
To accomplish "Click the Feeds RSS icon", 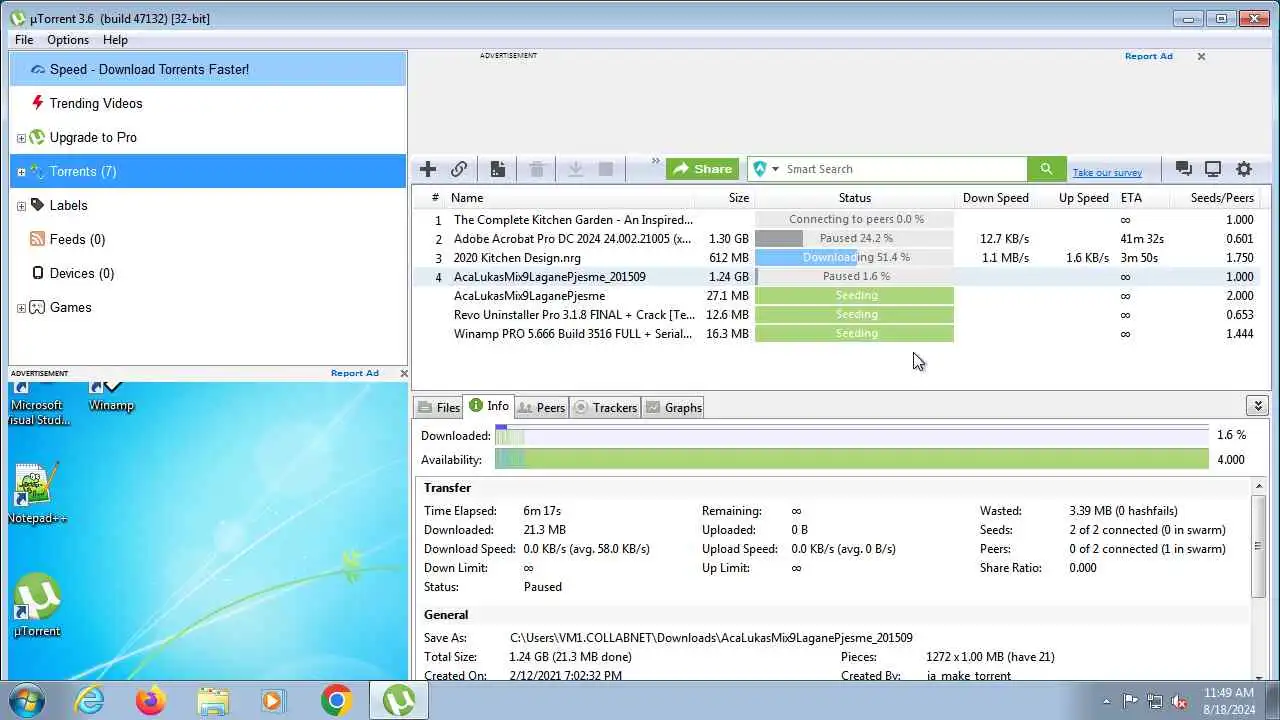I will pyautogui.click(x=37, y=239).
